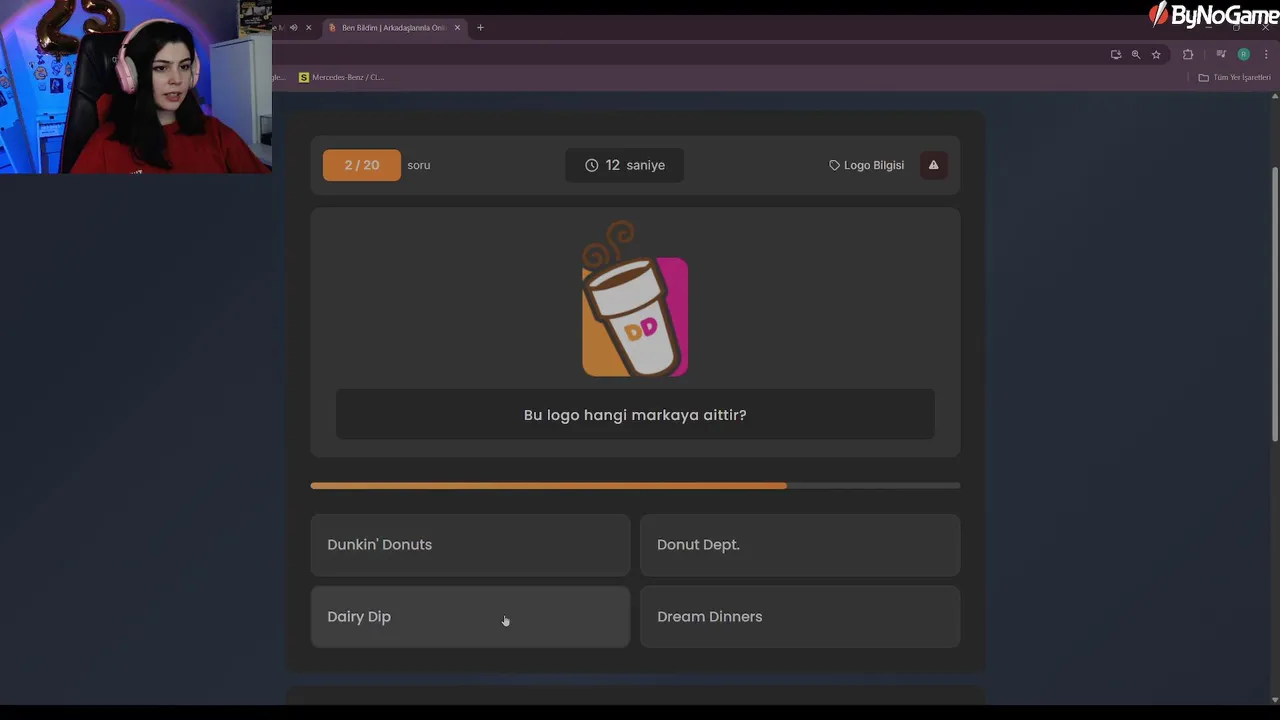Pick the Dream Dinners answer
This screenshot has height=720, width=1280.
pos(800,617)
